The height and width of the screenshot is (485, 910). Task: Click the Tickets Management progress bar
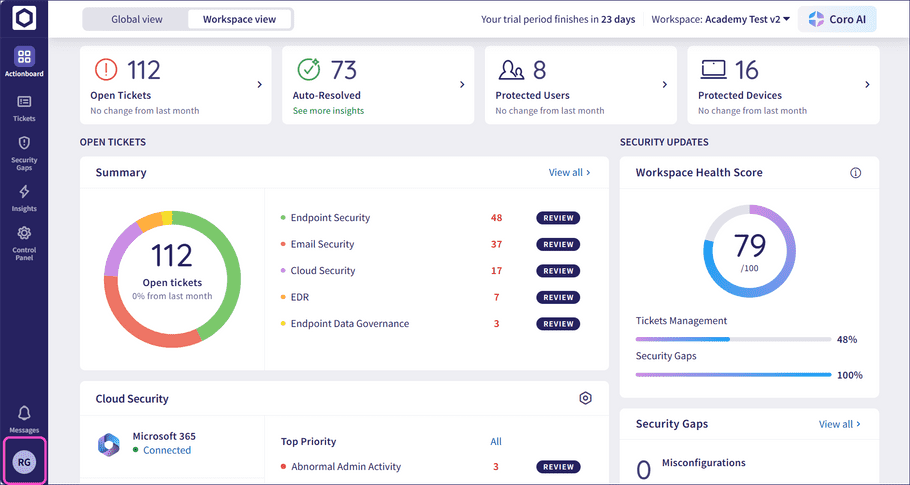[733, 339]
